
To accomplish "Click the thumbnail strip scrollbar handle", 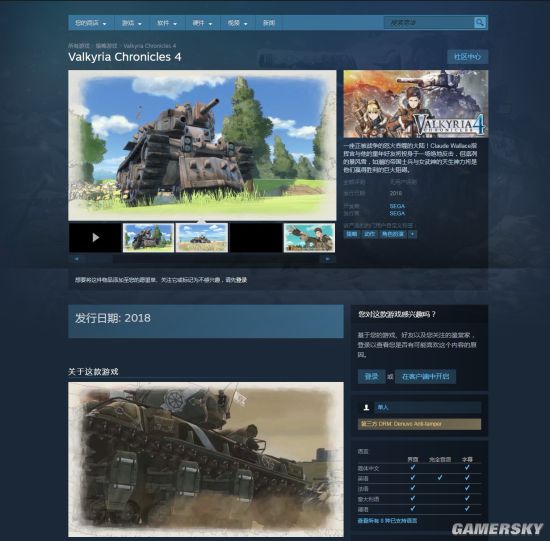I will tap(99, 259).
